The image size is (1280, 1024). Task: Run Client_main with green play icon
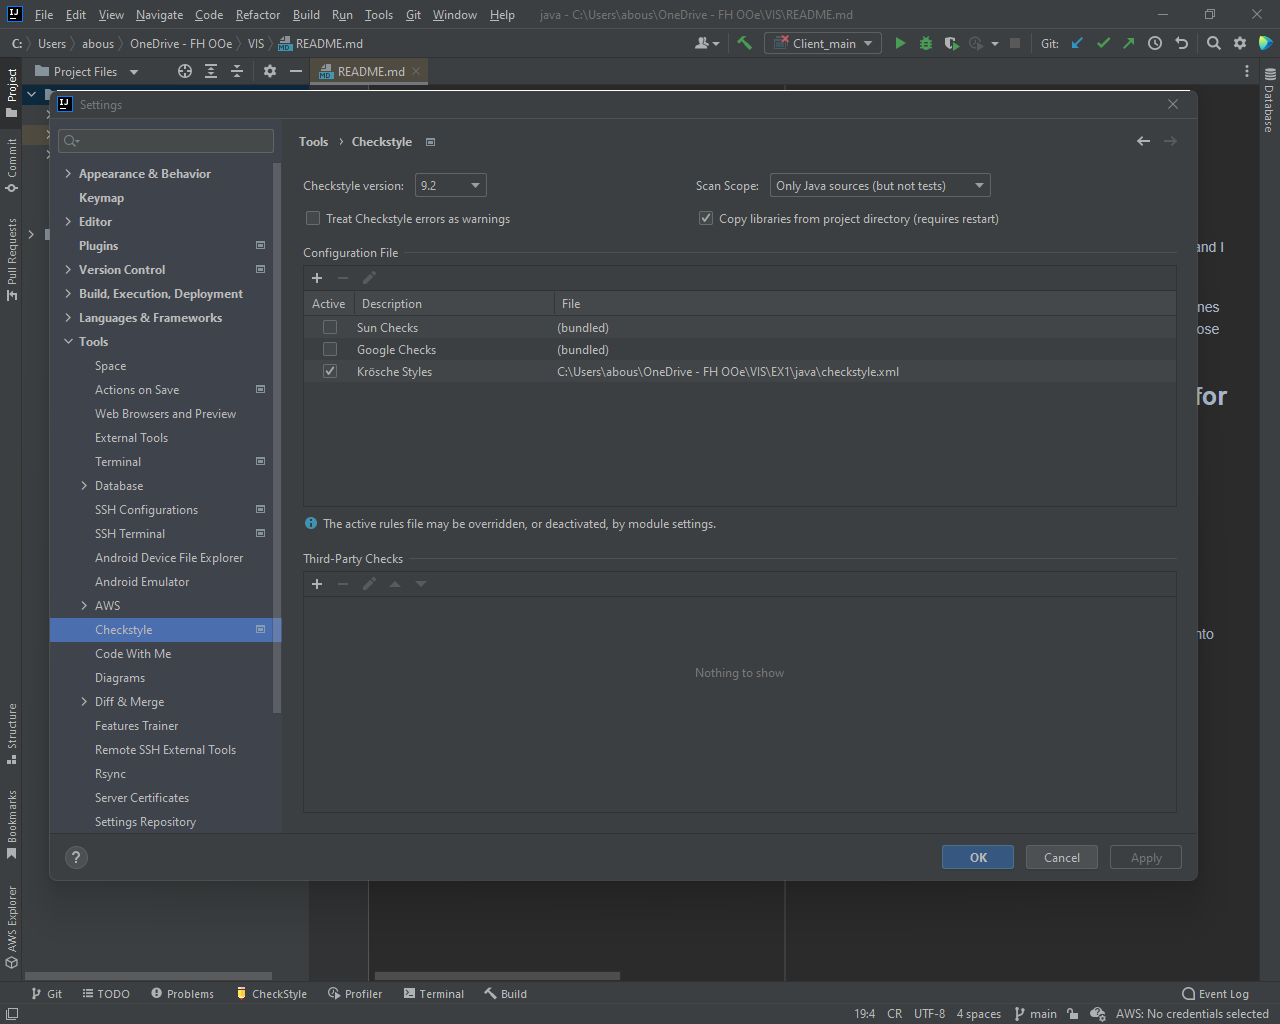(900, 43)
